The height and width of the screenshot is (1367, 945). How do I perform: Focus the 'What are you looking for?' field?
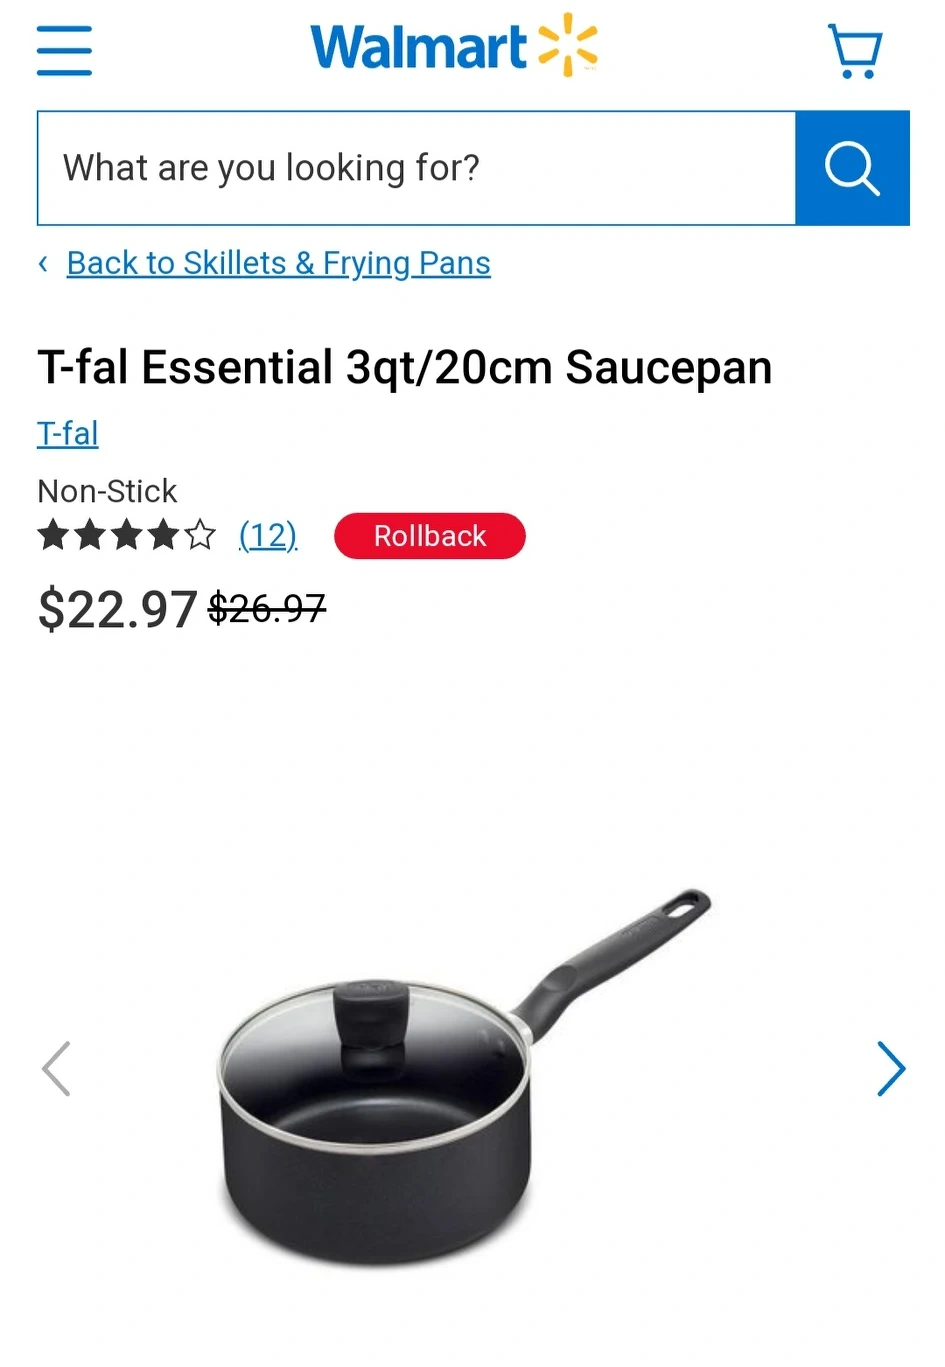click(x=417, y=168)
